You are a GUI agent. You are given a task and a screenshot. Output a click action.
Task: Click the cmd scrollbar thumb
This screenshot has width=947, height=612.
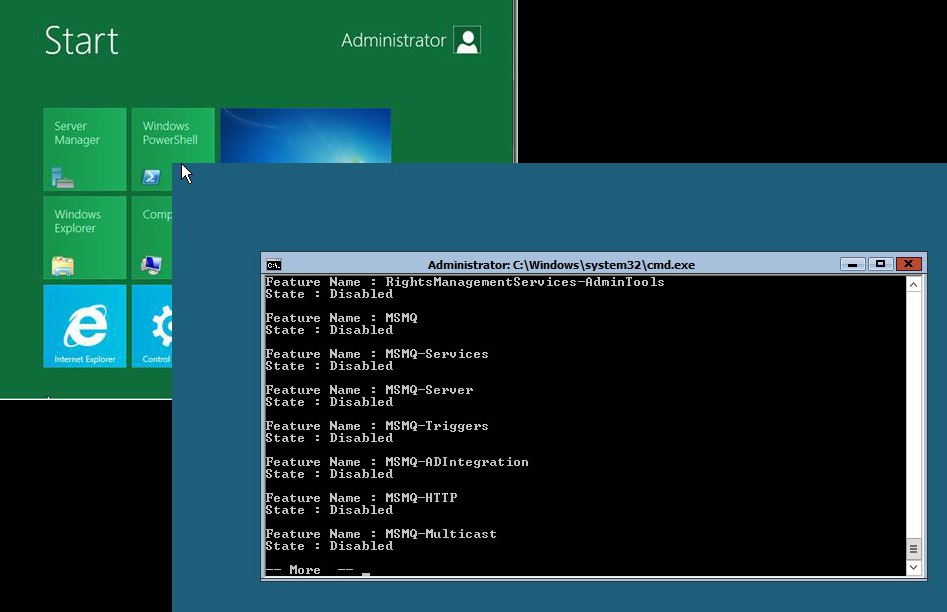pyautogui.click(x=913, y=549)
